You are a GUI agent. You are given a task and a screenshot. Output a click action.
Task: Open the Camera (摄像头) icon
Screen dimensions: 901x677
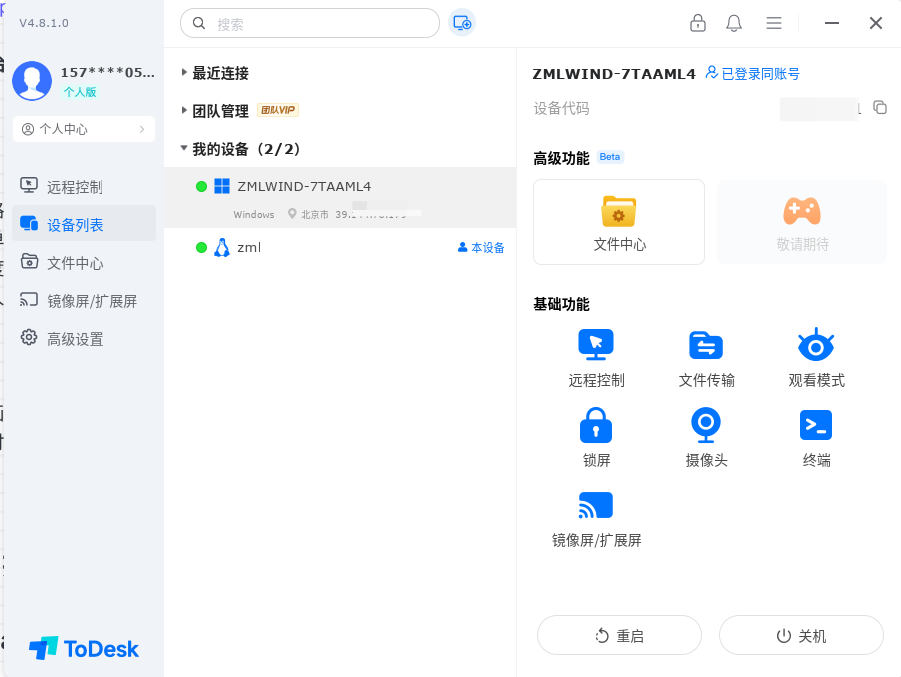pyautogui.click(x=706, y=425)
